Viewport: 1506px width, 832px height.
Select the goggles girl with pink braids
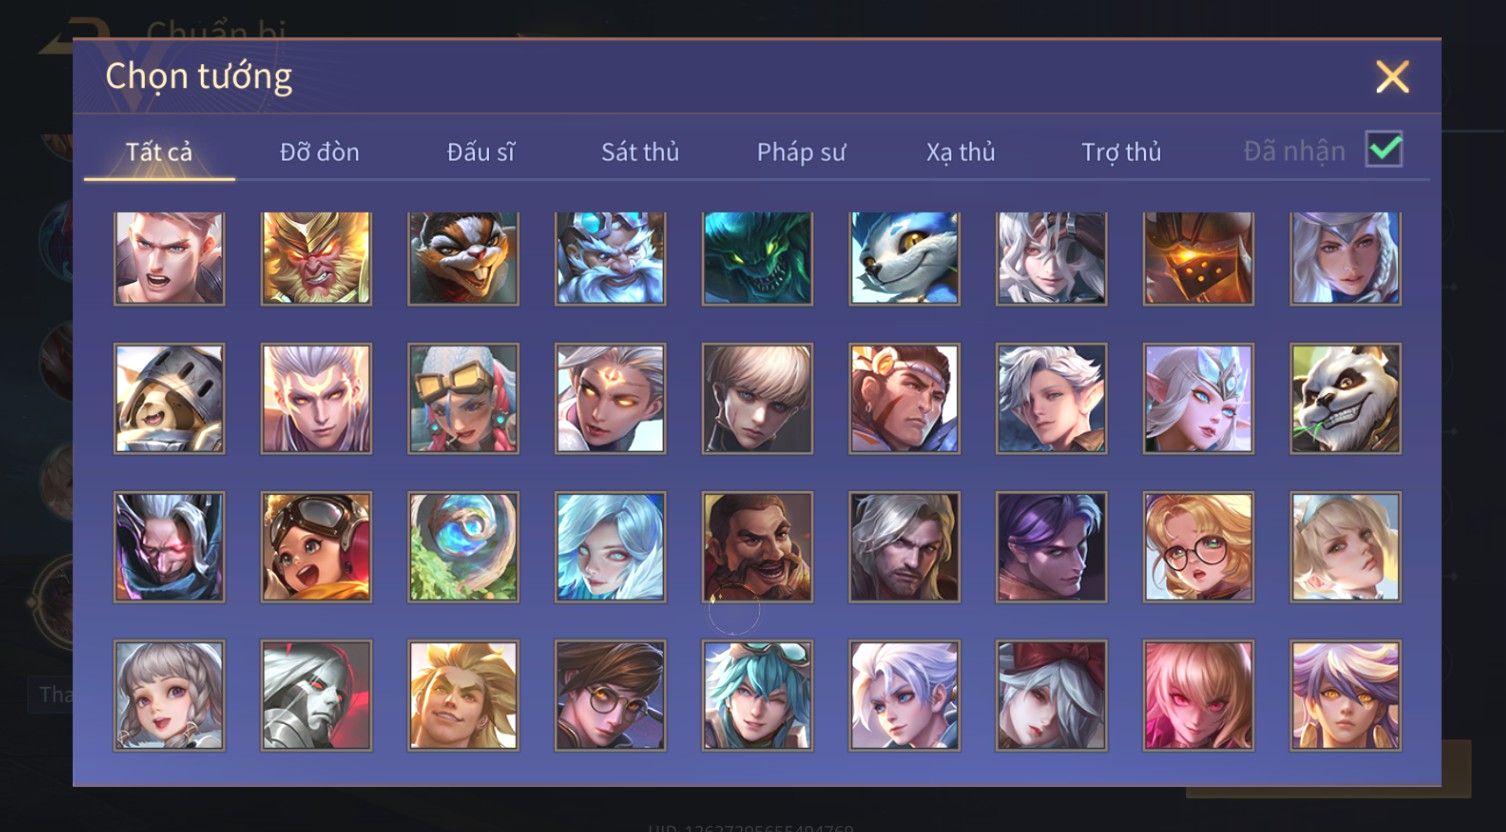tap(463, 399)
